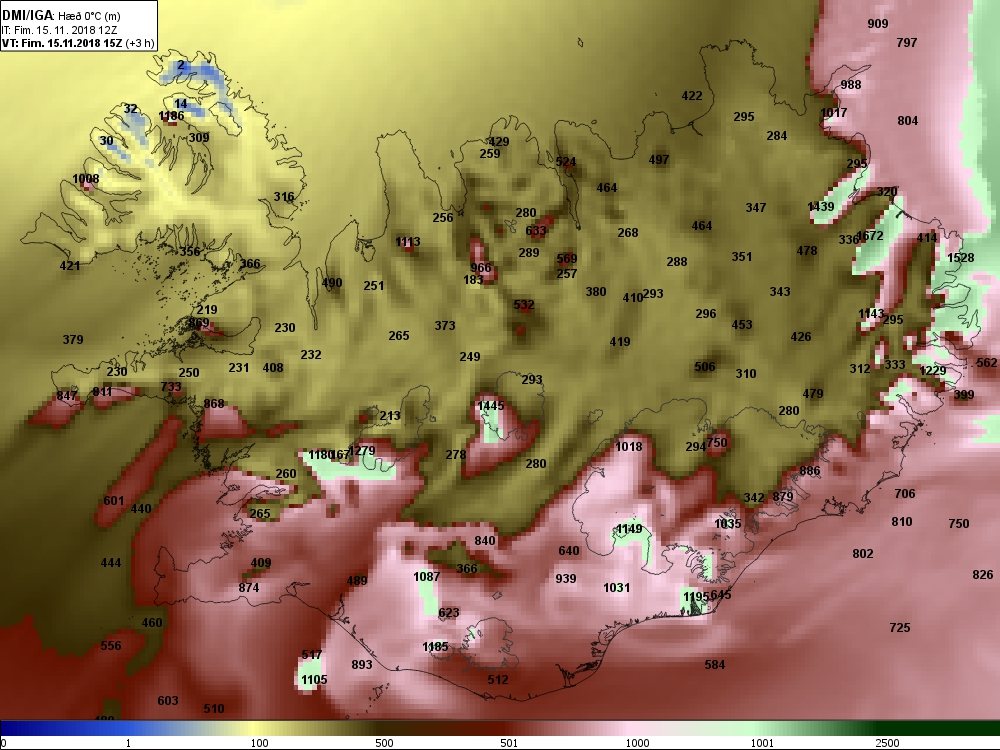
Task: Click the map value '1113'
Action: 408,242
